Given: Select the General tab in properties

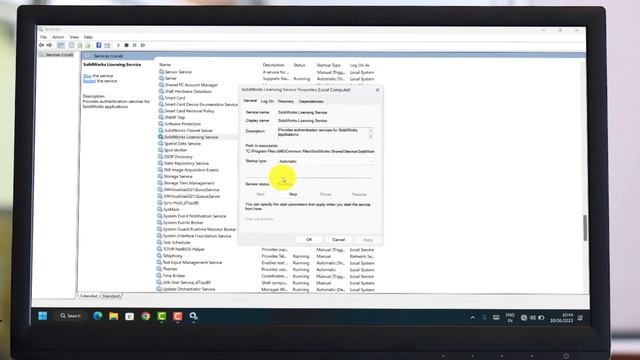Looking at the screenshot, I should [x=250, y=101].
